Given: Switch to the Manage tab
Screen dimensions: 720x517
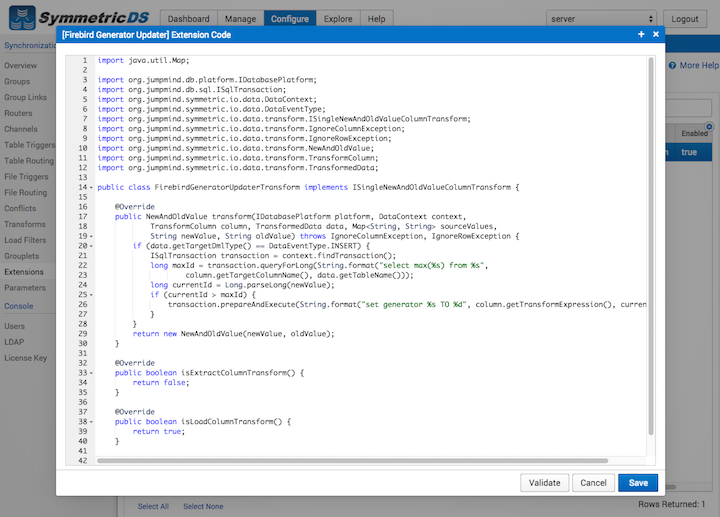Looking at the screenshot, I should tap(240, 19).
